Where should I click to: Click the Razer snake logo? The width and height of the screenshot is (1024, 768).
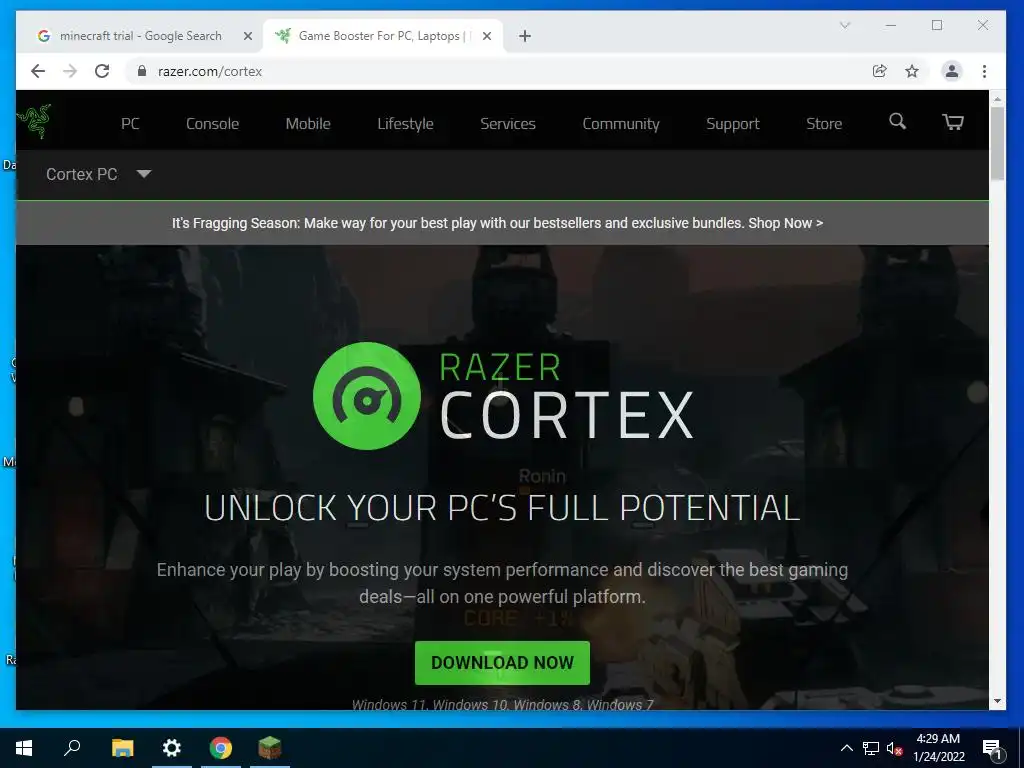(x=34, y=121)
